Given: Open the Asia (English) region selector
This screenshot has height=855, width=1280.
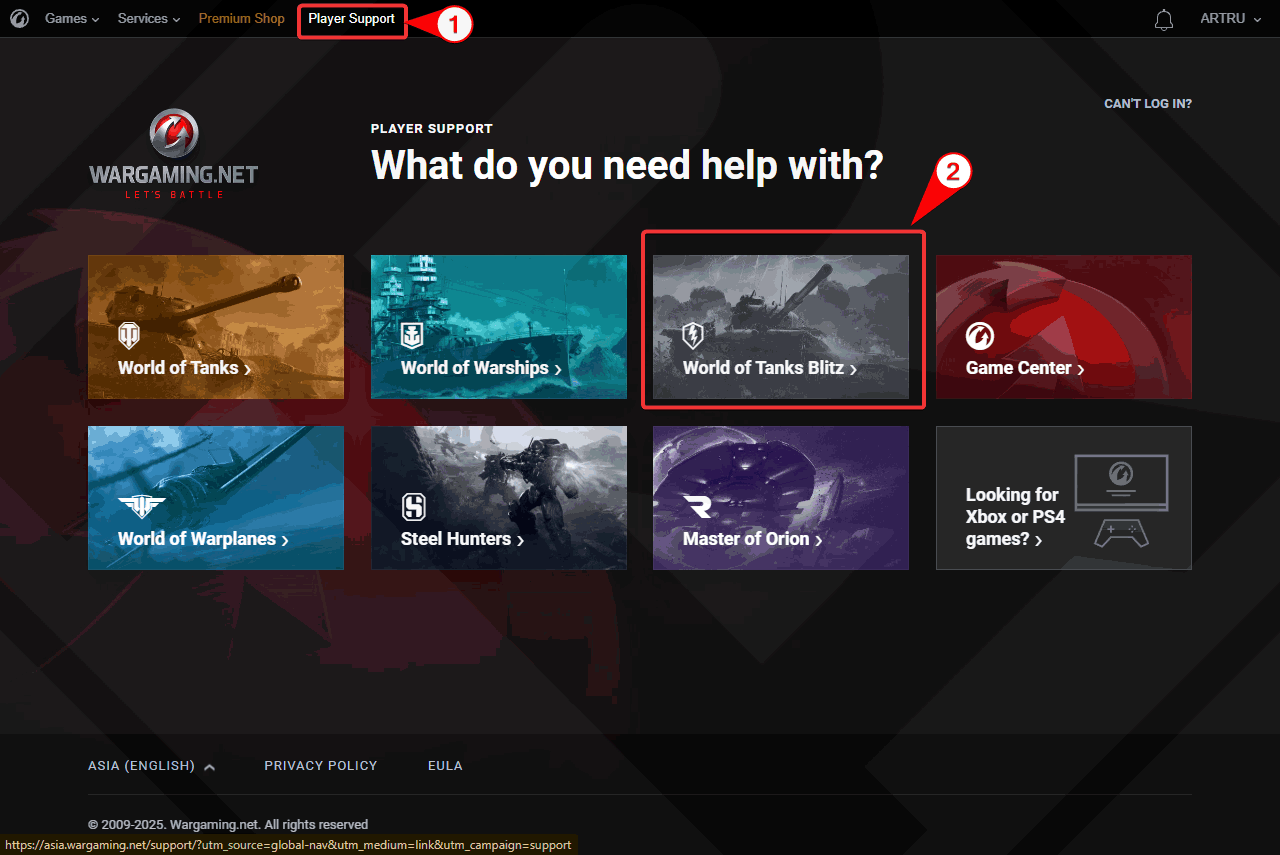Looking at the screenshot, I should click(152, 766).
